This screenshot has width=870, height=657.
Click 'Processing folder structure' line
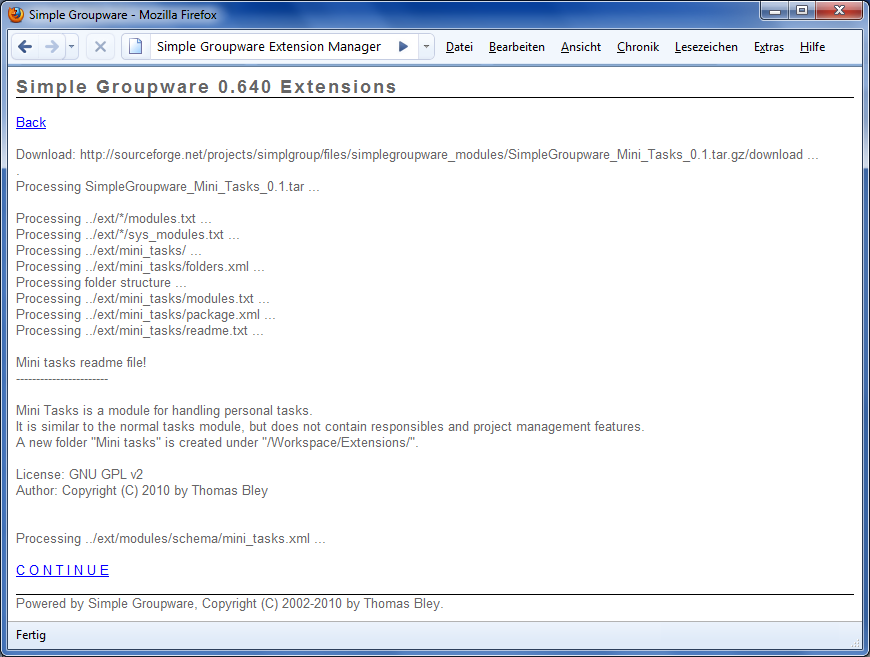[x=101, y=283]
